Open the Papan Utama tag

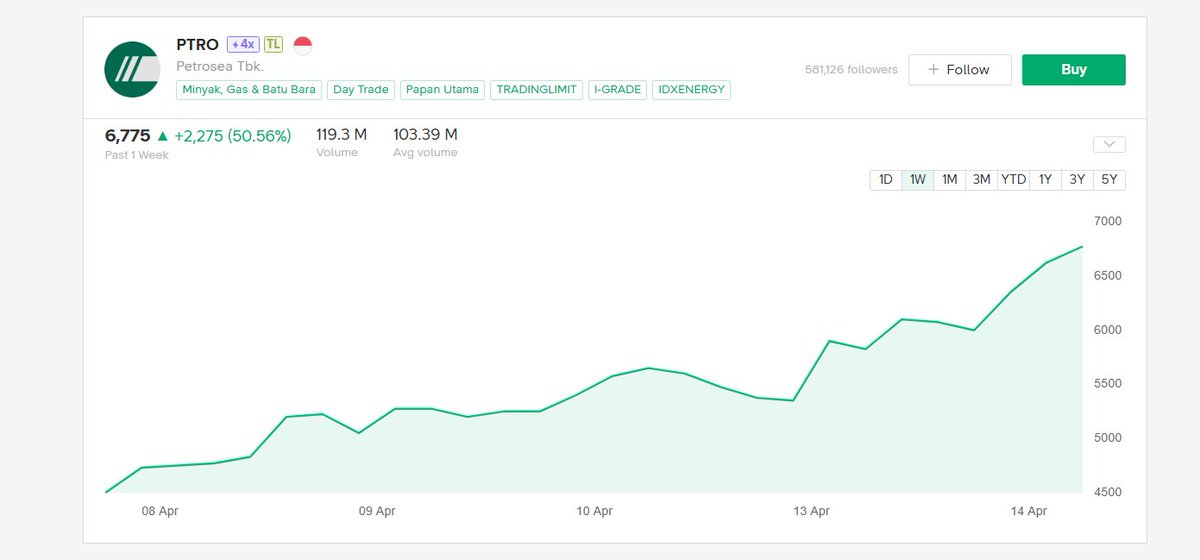click(441, 90)
